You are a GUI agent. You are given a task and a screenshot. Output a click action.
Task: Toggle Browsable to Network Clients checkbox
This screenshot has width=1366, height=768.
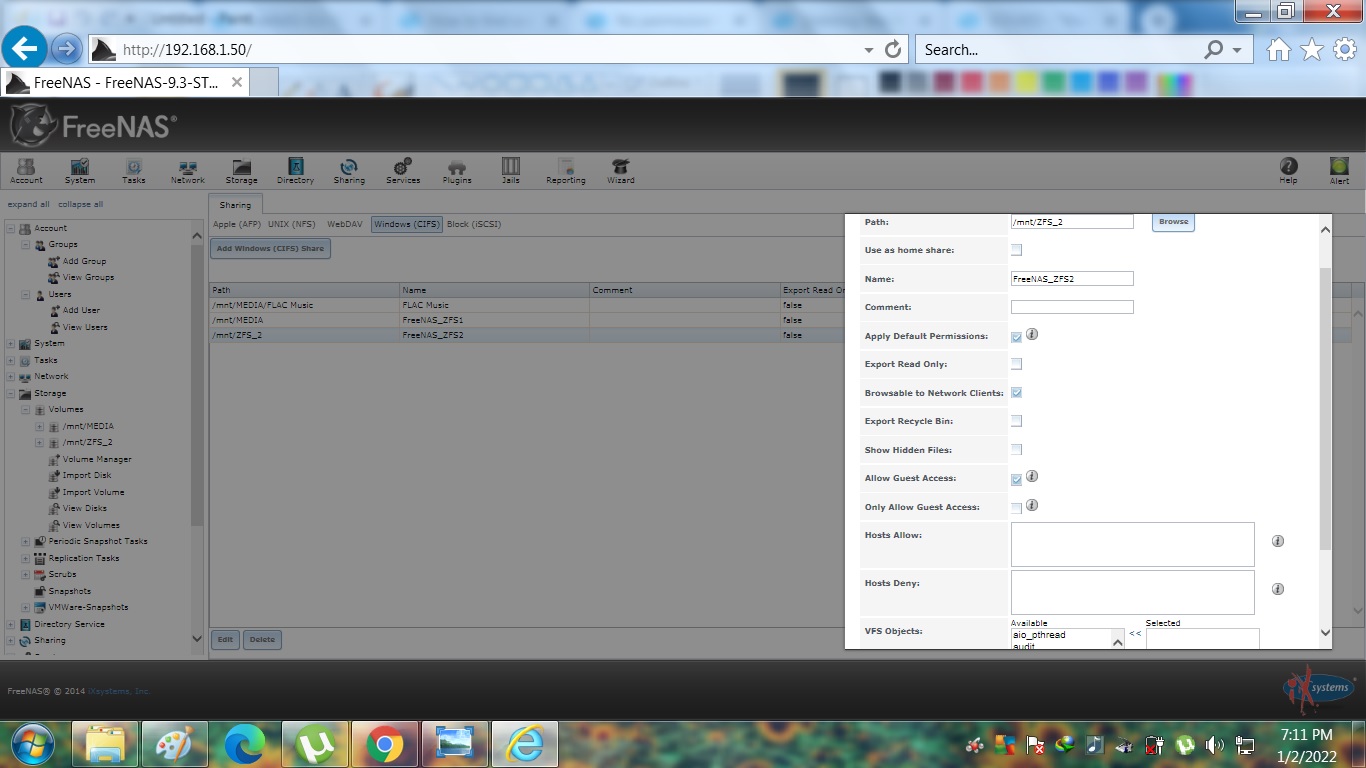point(1016,393)
